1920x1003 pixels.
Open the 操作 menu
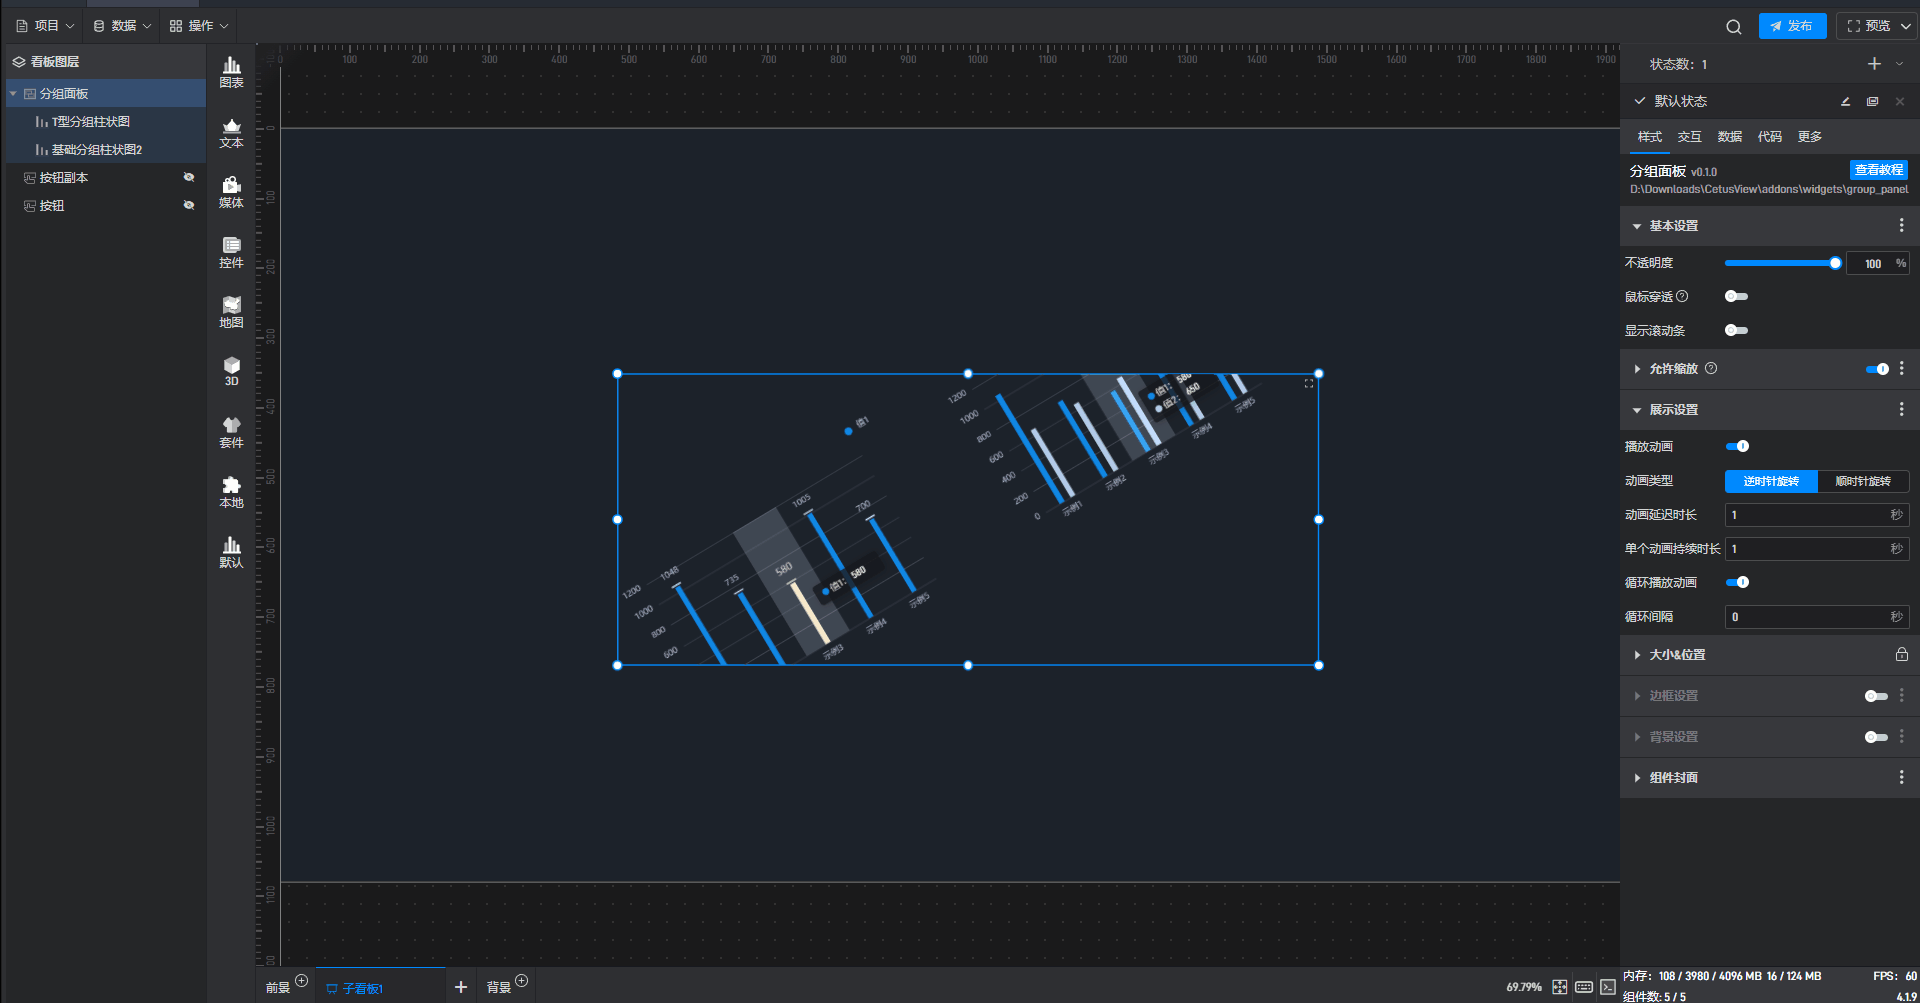(199, 26)
